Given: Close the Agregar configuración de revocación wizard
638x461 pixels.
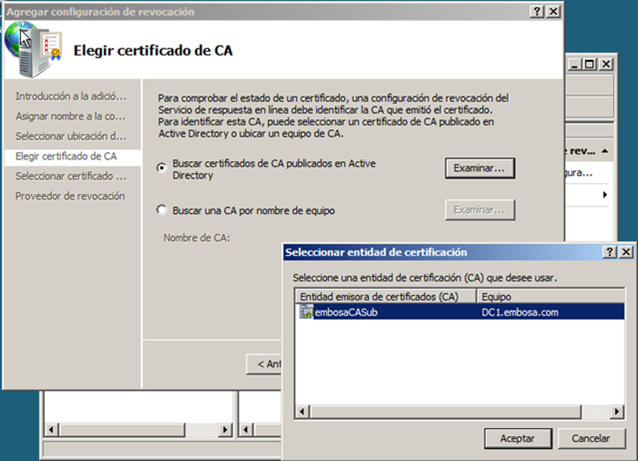Looking at the screenshot, I should point(552,11).
